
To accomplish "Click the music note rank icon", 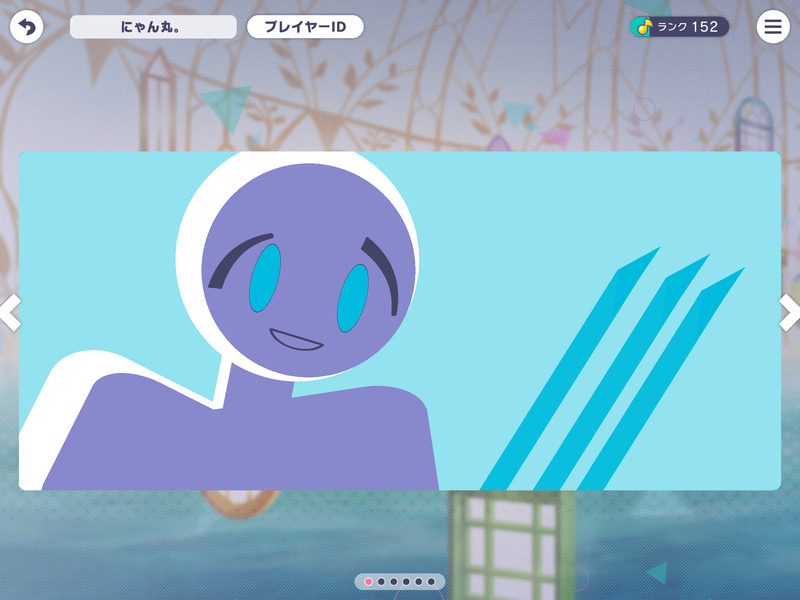I will [643, 27].
